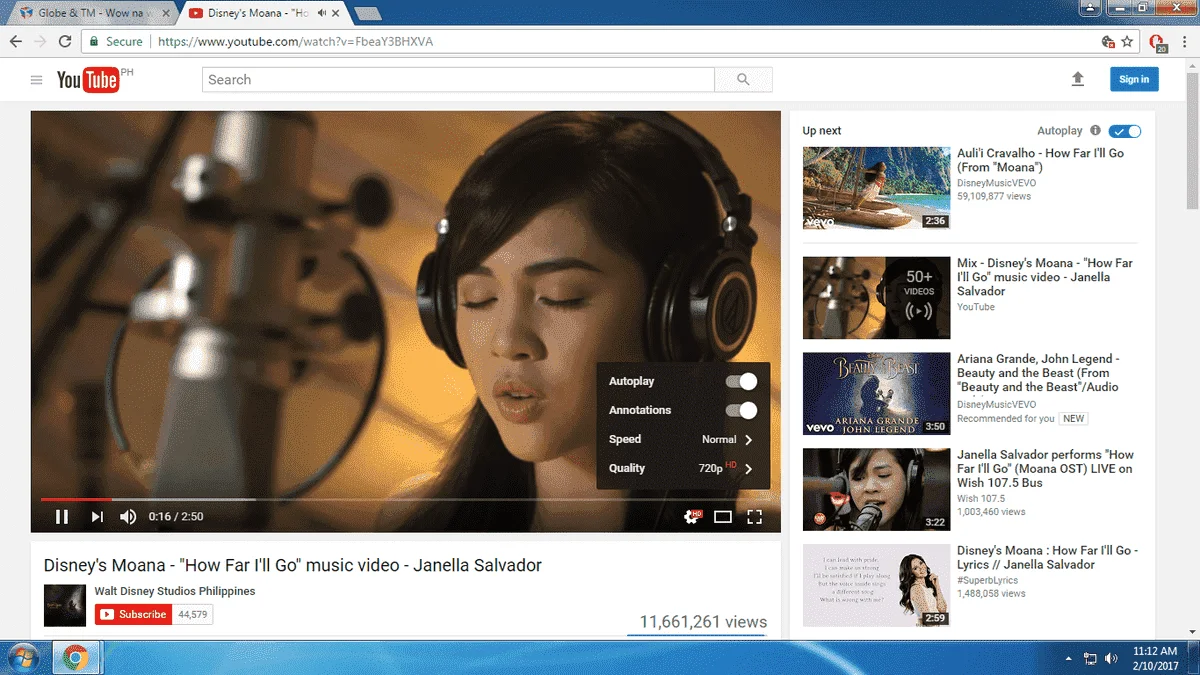1200x675 pixels.
Task: Open the Quality submenu
Action: pyautogui.click(x=683, y=468)
